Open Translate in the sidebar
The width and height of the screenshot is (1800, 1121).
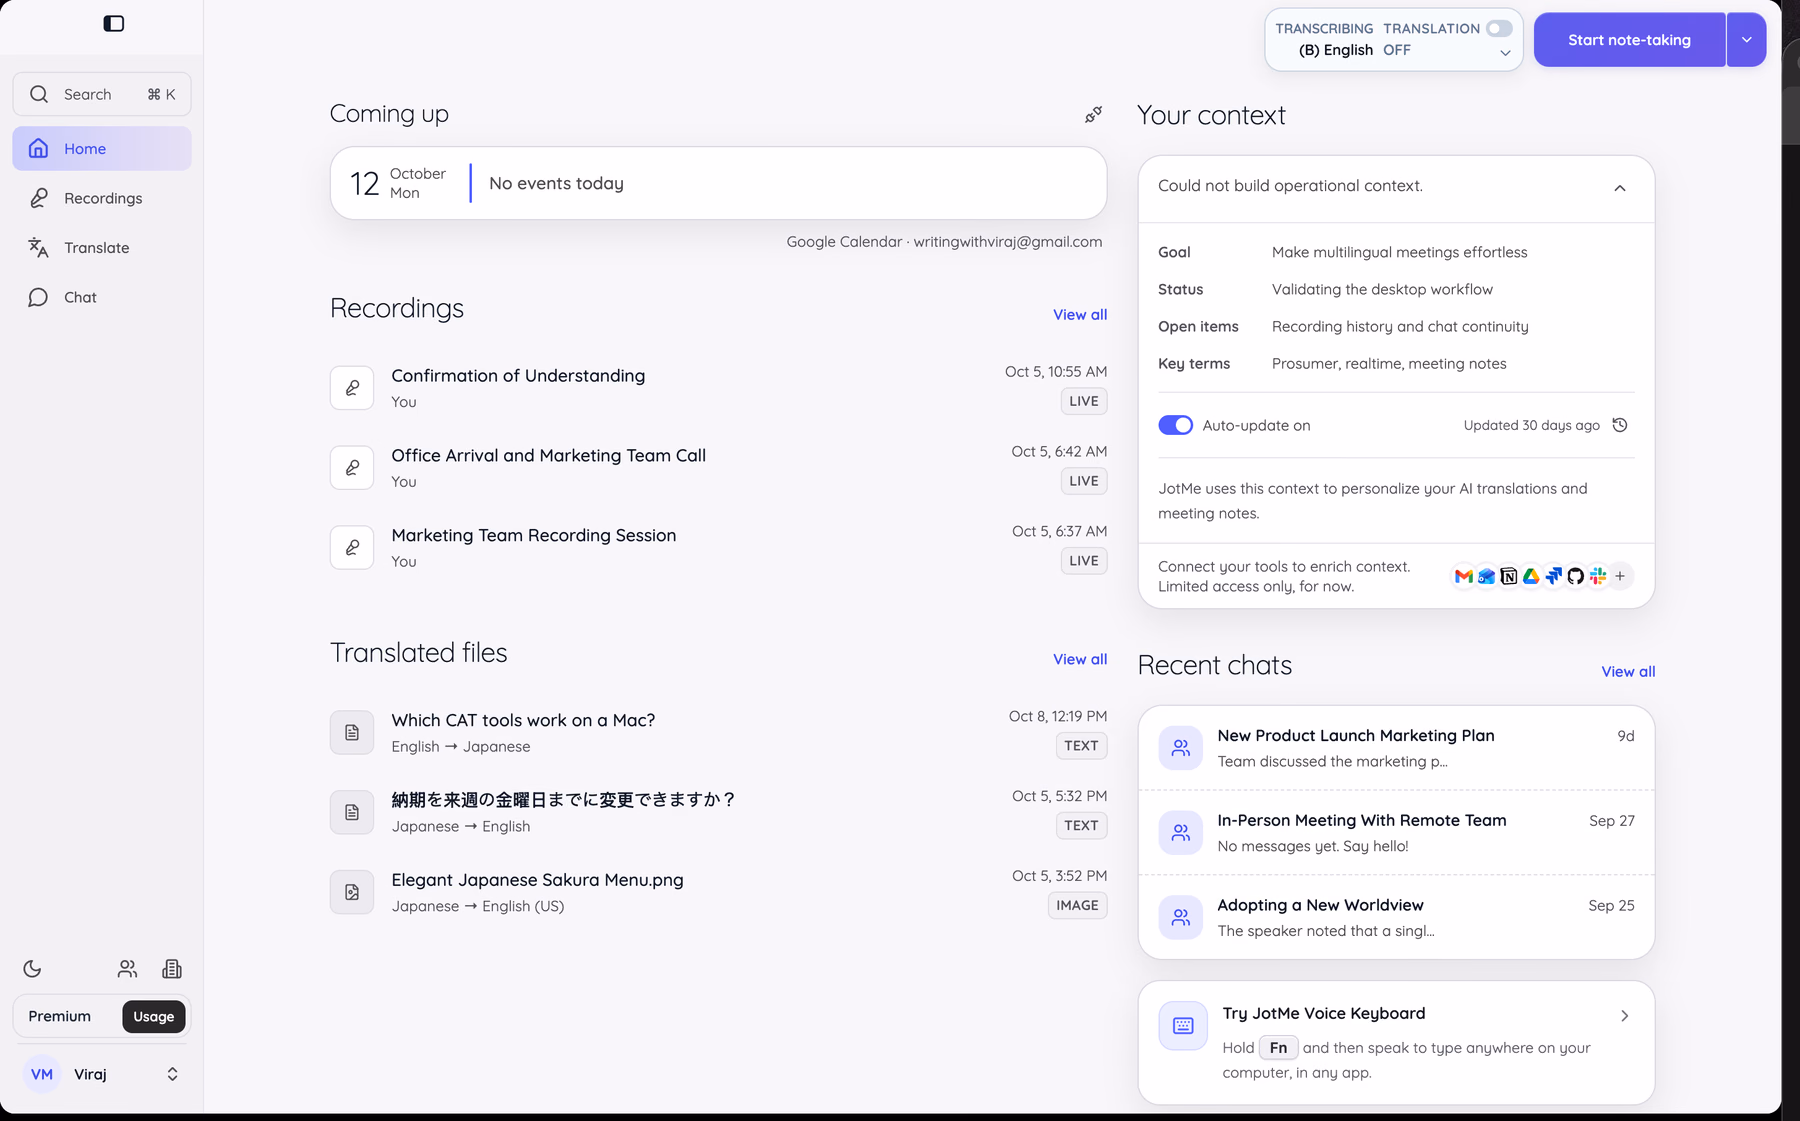point(102,247)
